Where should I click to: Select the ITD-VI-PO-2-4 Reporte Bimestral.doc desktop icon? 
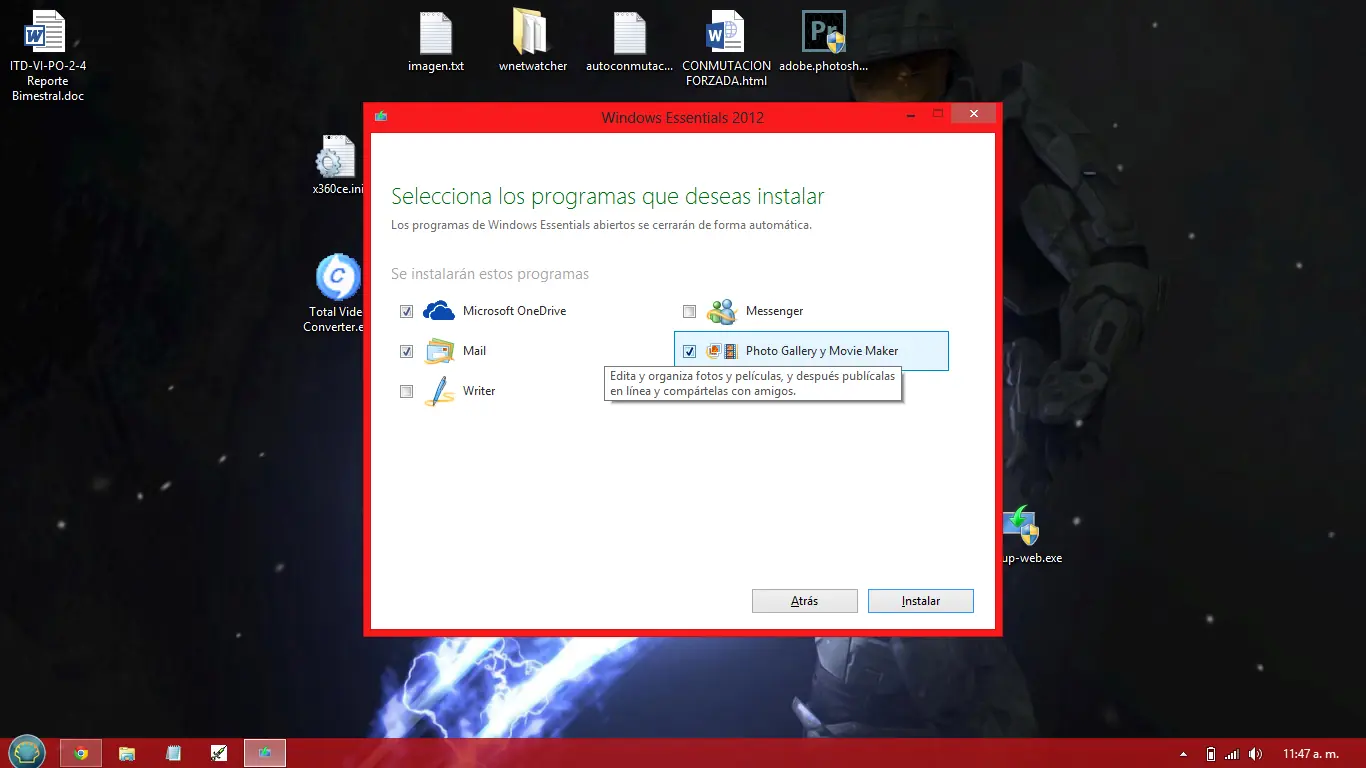coord(48,56)
